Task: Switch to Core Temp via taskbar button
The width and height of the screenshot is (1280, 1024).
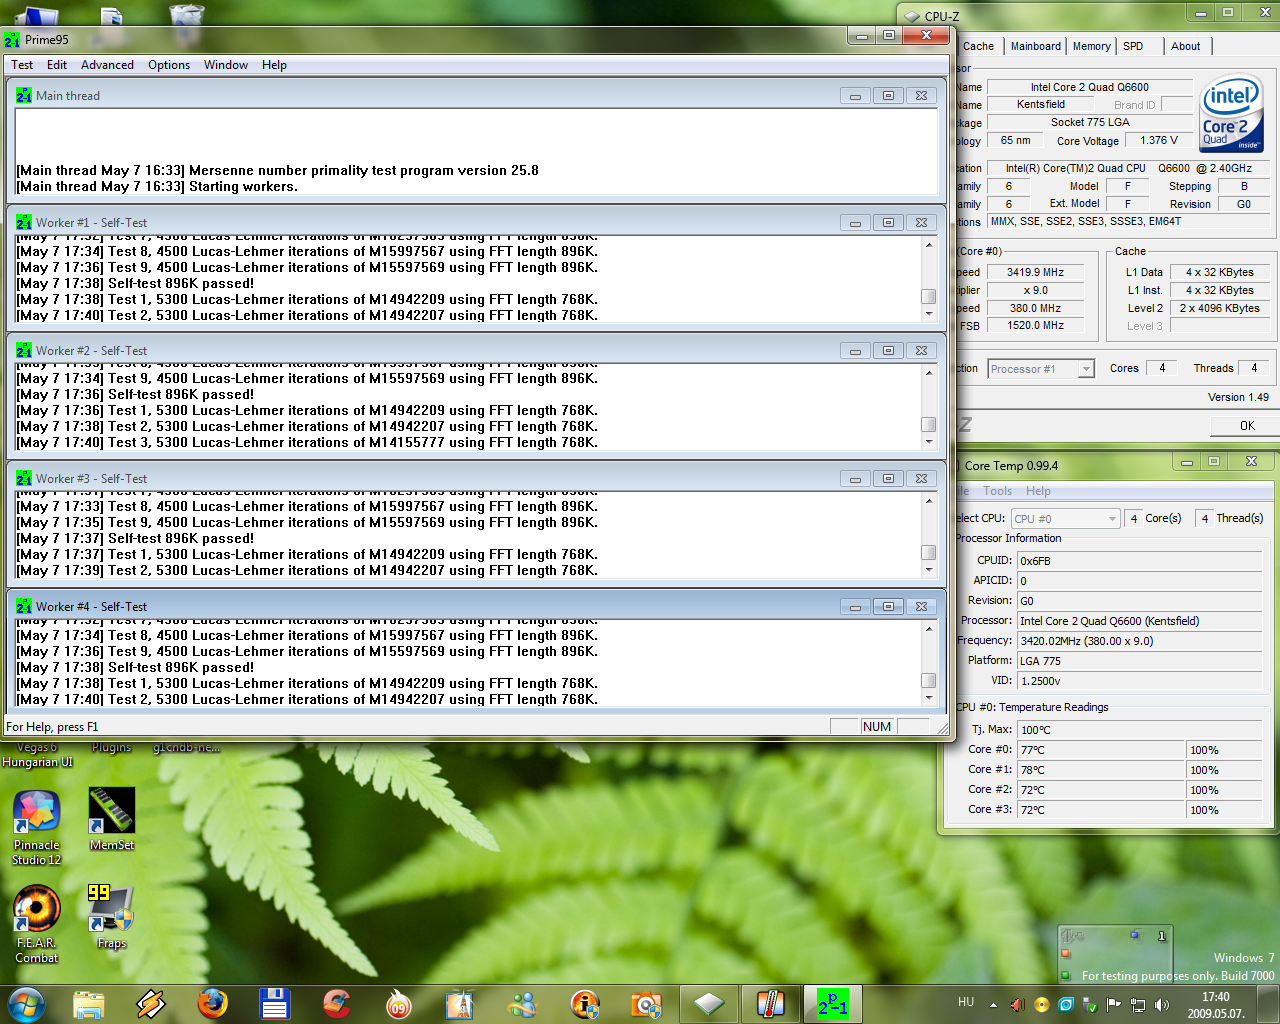Action: click(x=771, y=1004)
